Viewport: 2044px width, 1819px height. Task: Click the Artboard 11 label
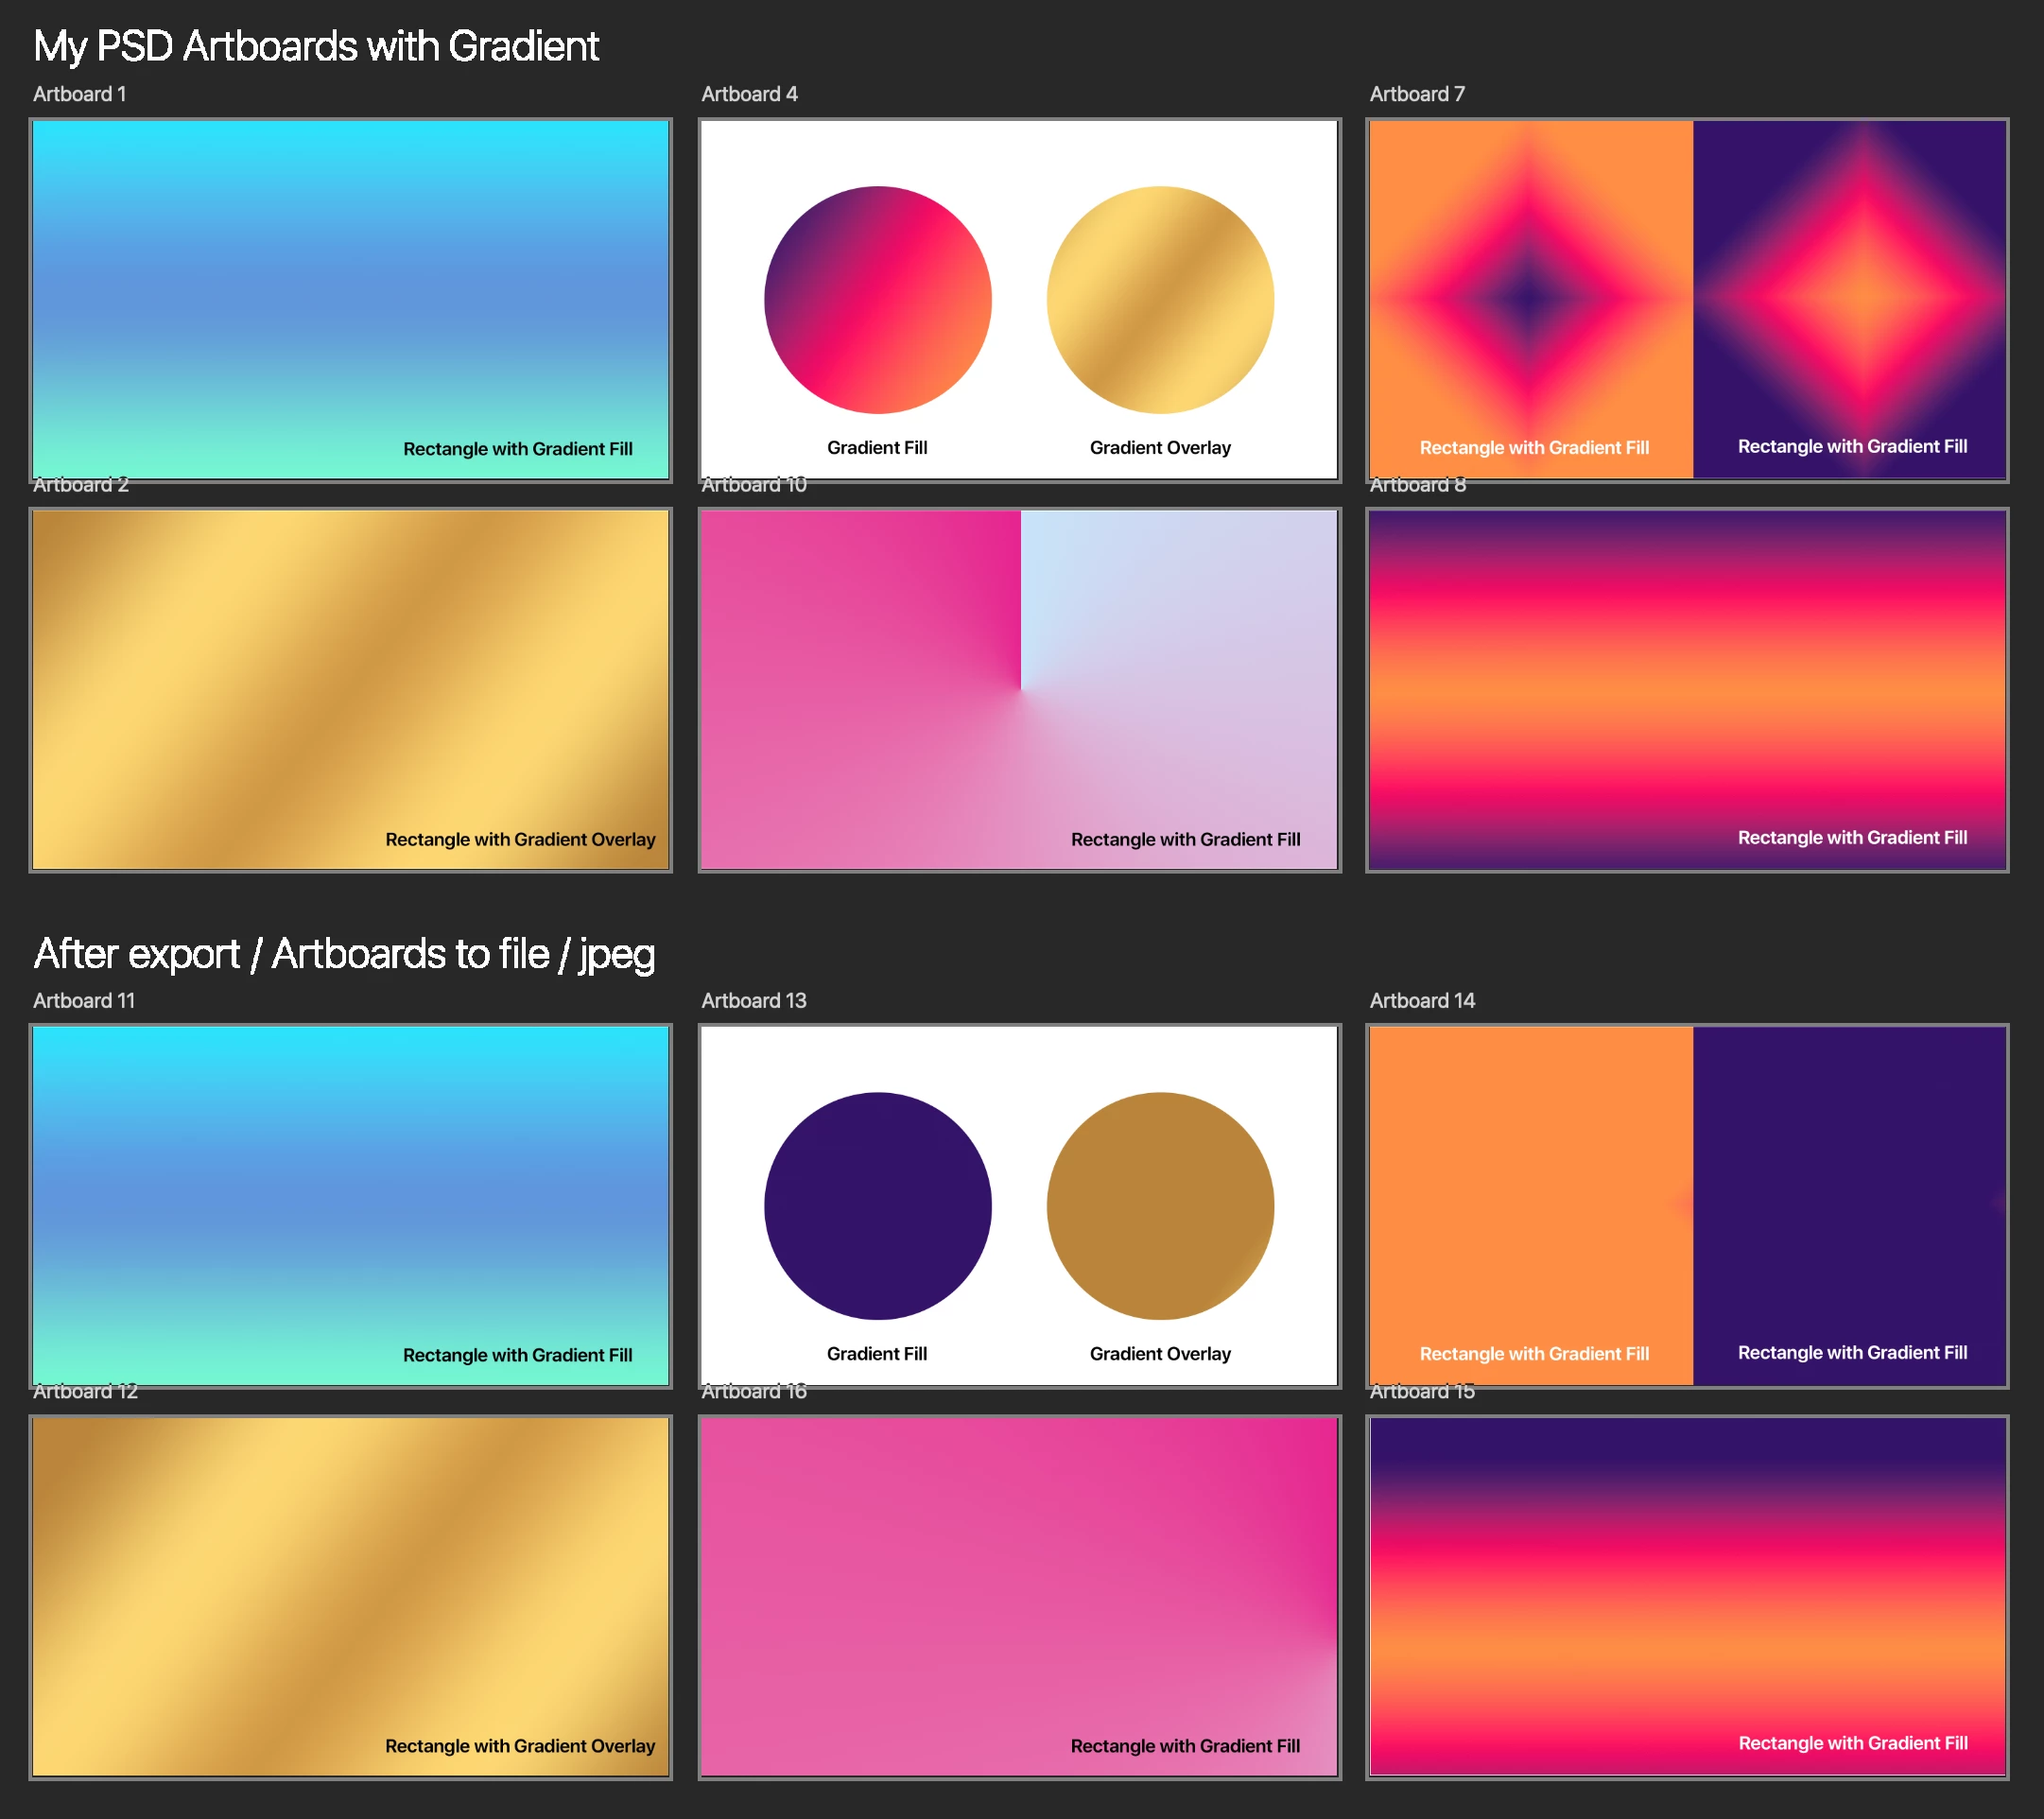pos(83,1000)
